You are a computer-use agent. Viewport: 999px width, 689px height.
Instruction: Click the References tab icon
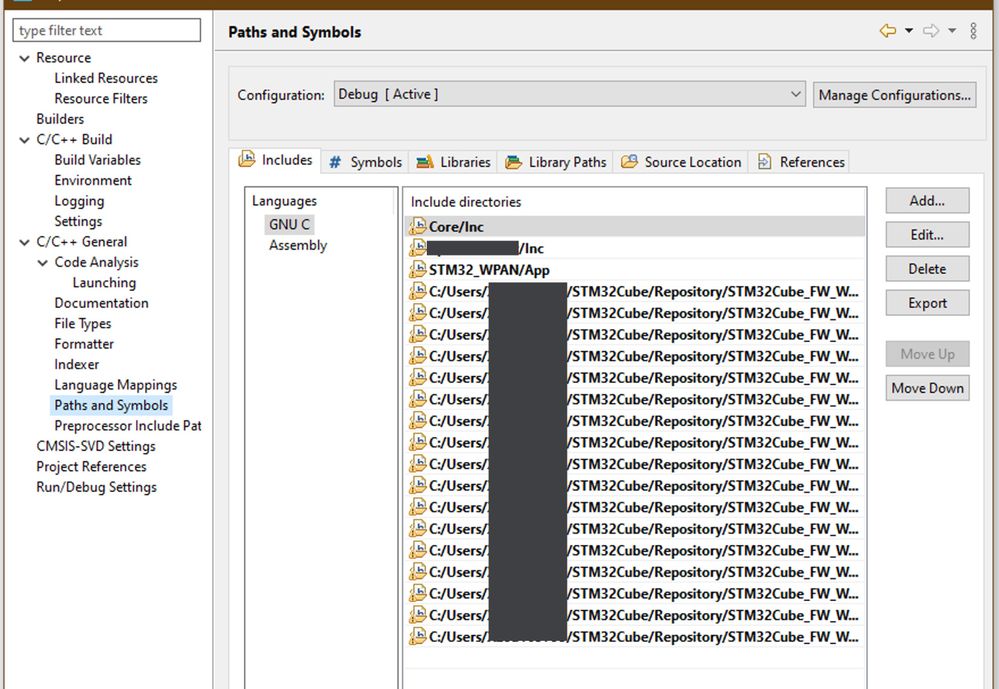pos(765,162)
